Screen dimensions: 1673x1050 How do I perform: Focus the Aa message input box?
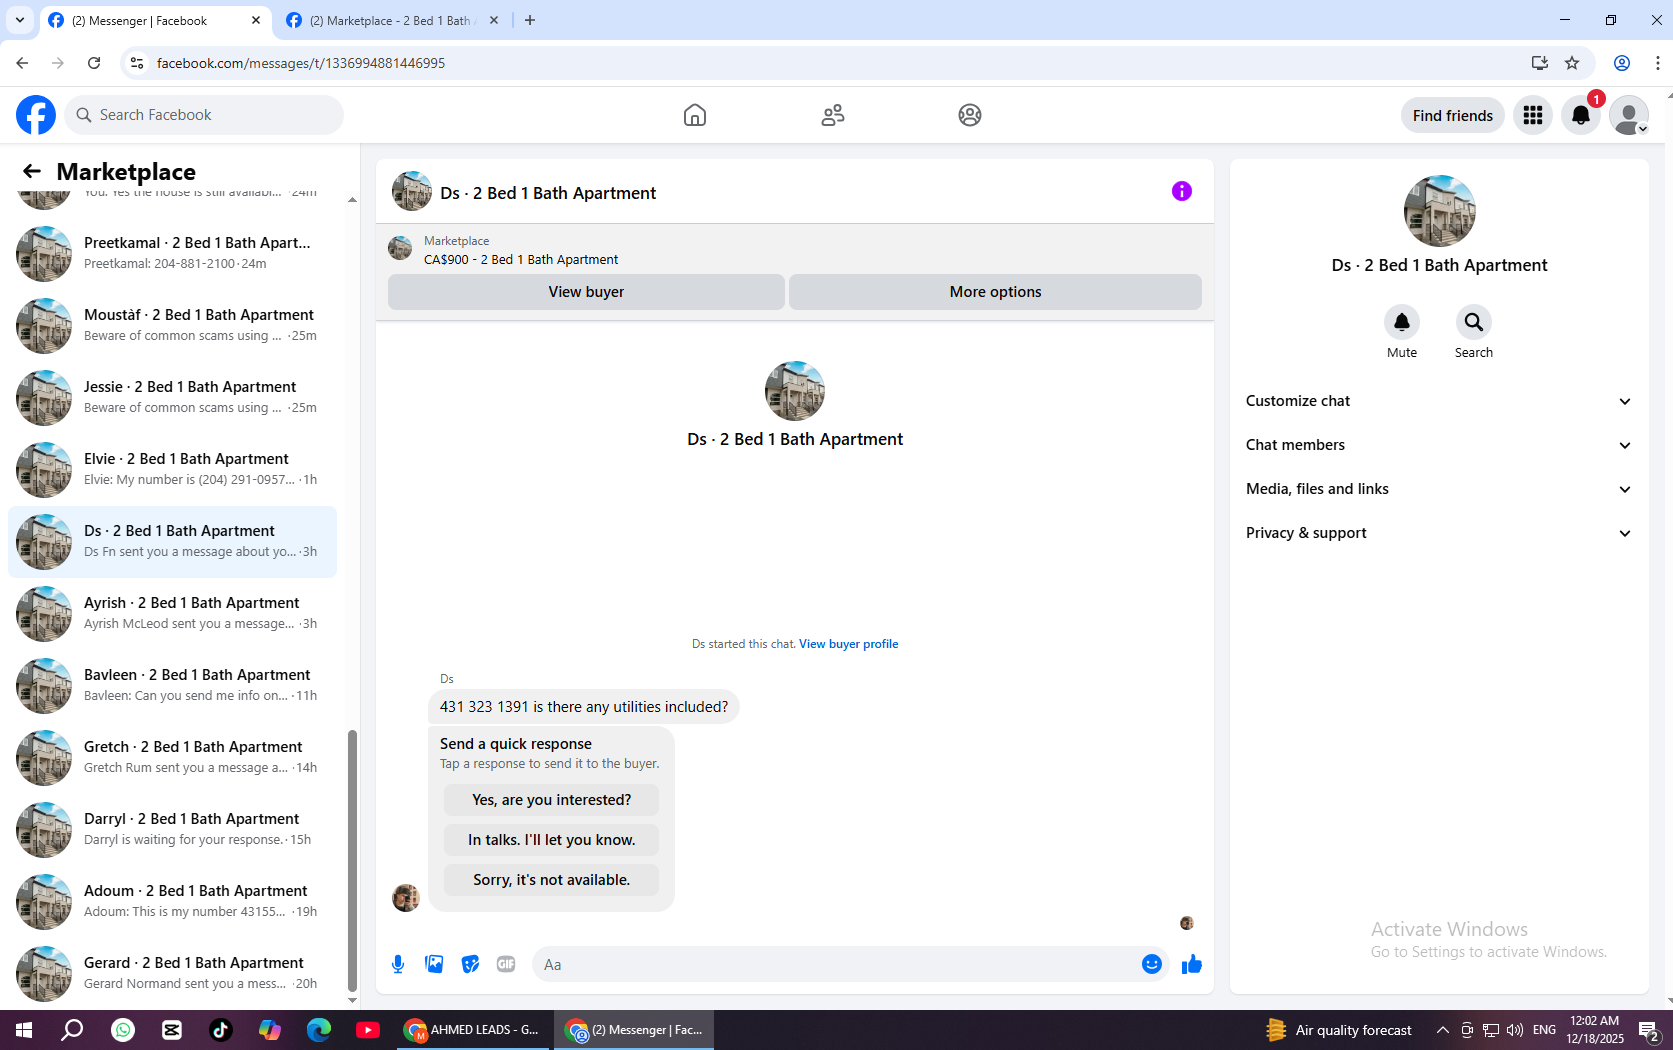click(835, 964)
